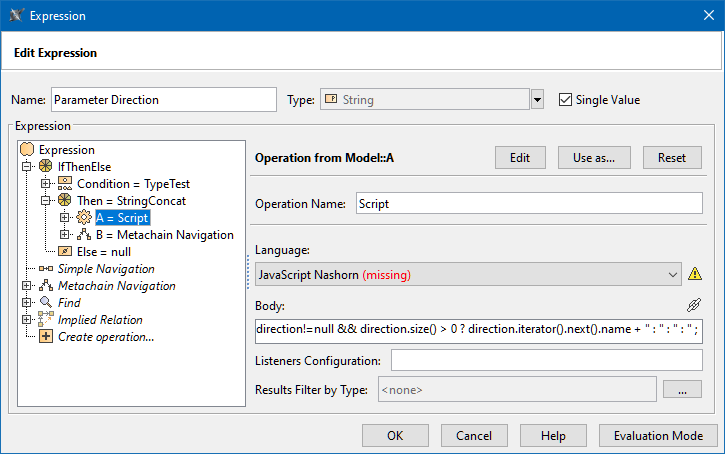Click the Create operation plus icon
Screen dimensions: 725x454
tap(46, 337)
